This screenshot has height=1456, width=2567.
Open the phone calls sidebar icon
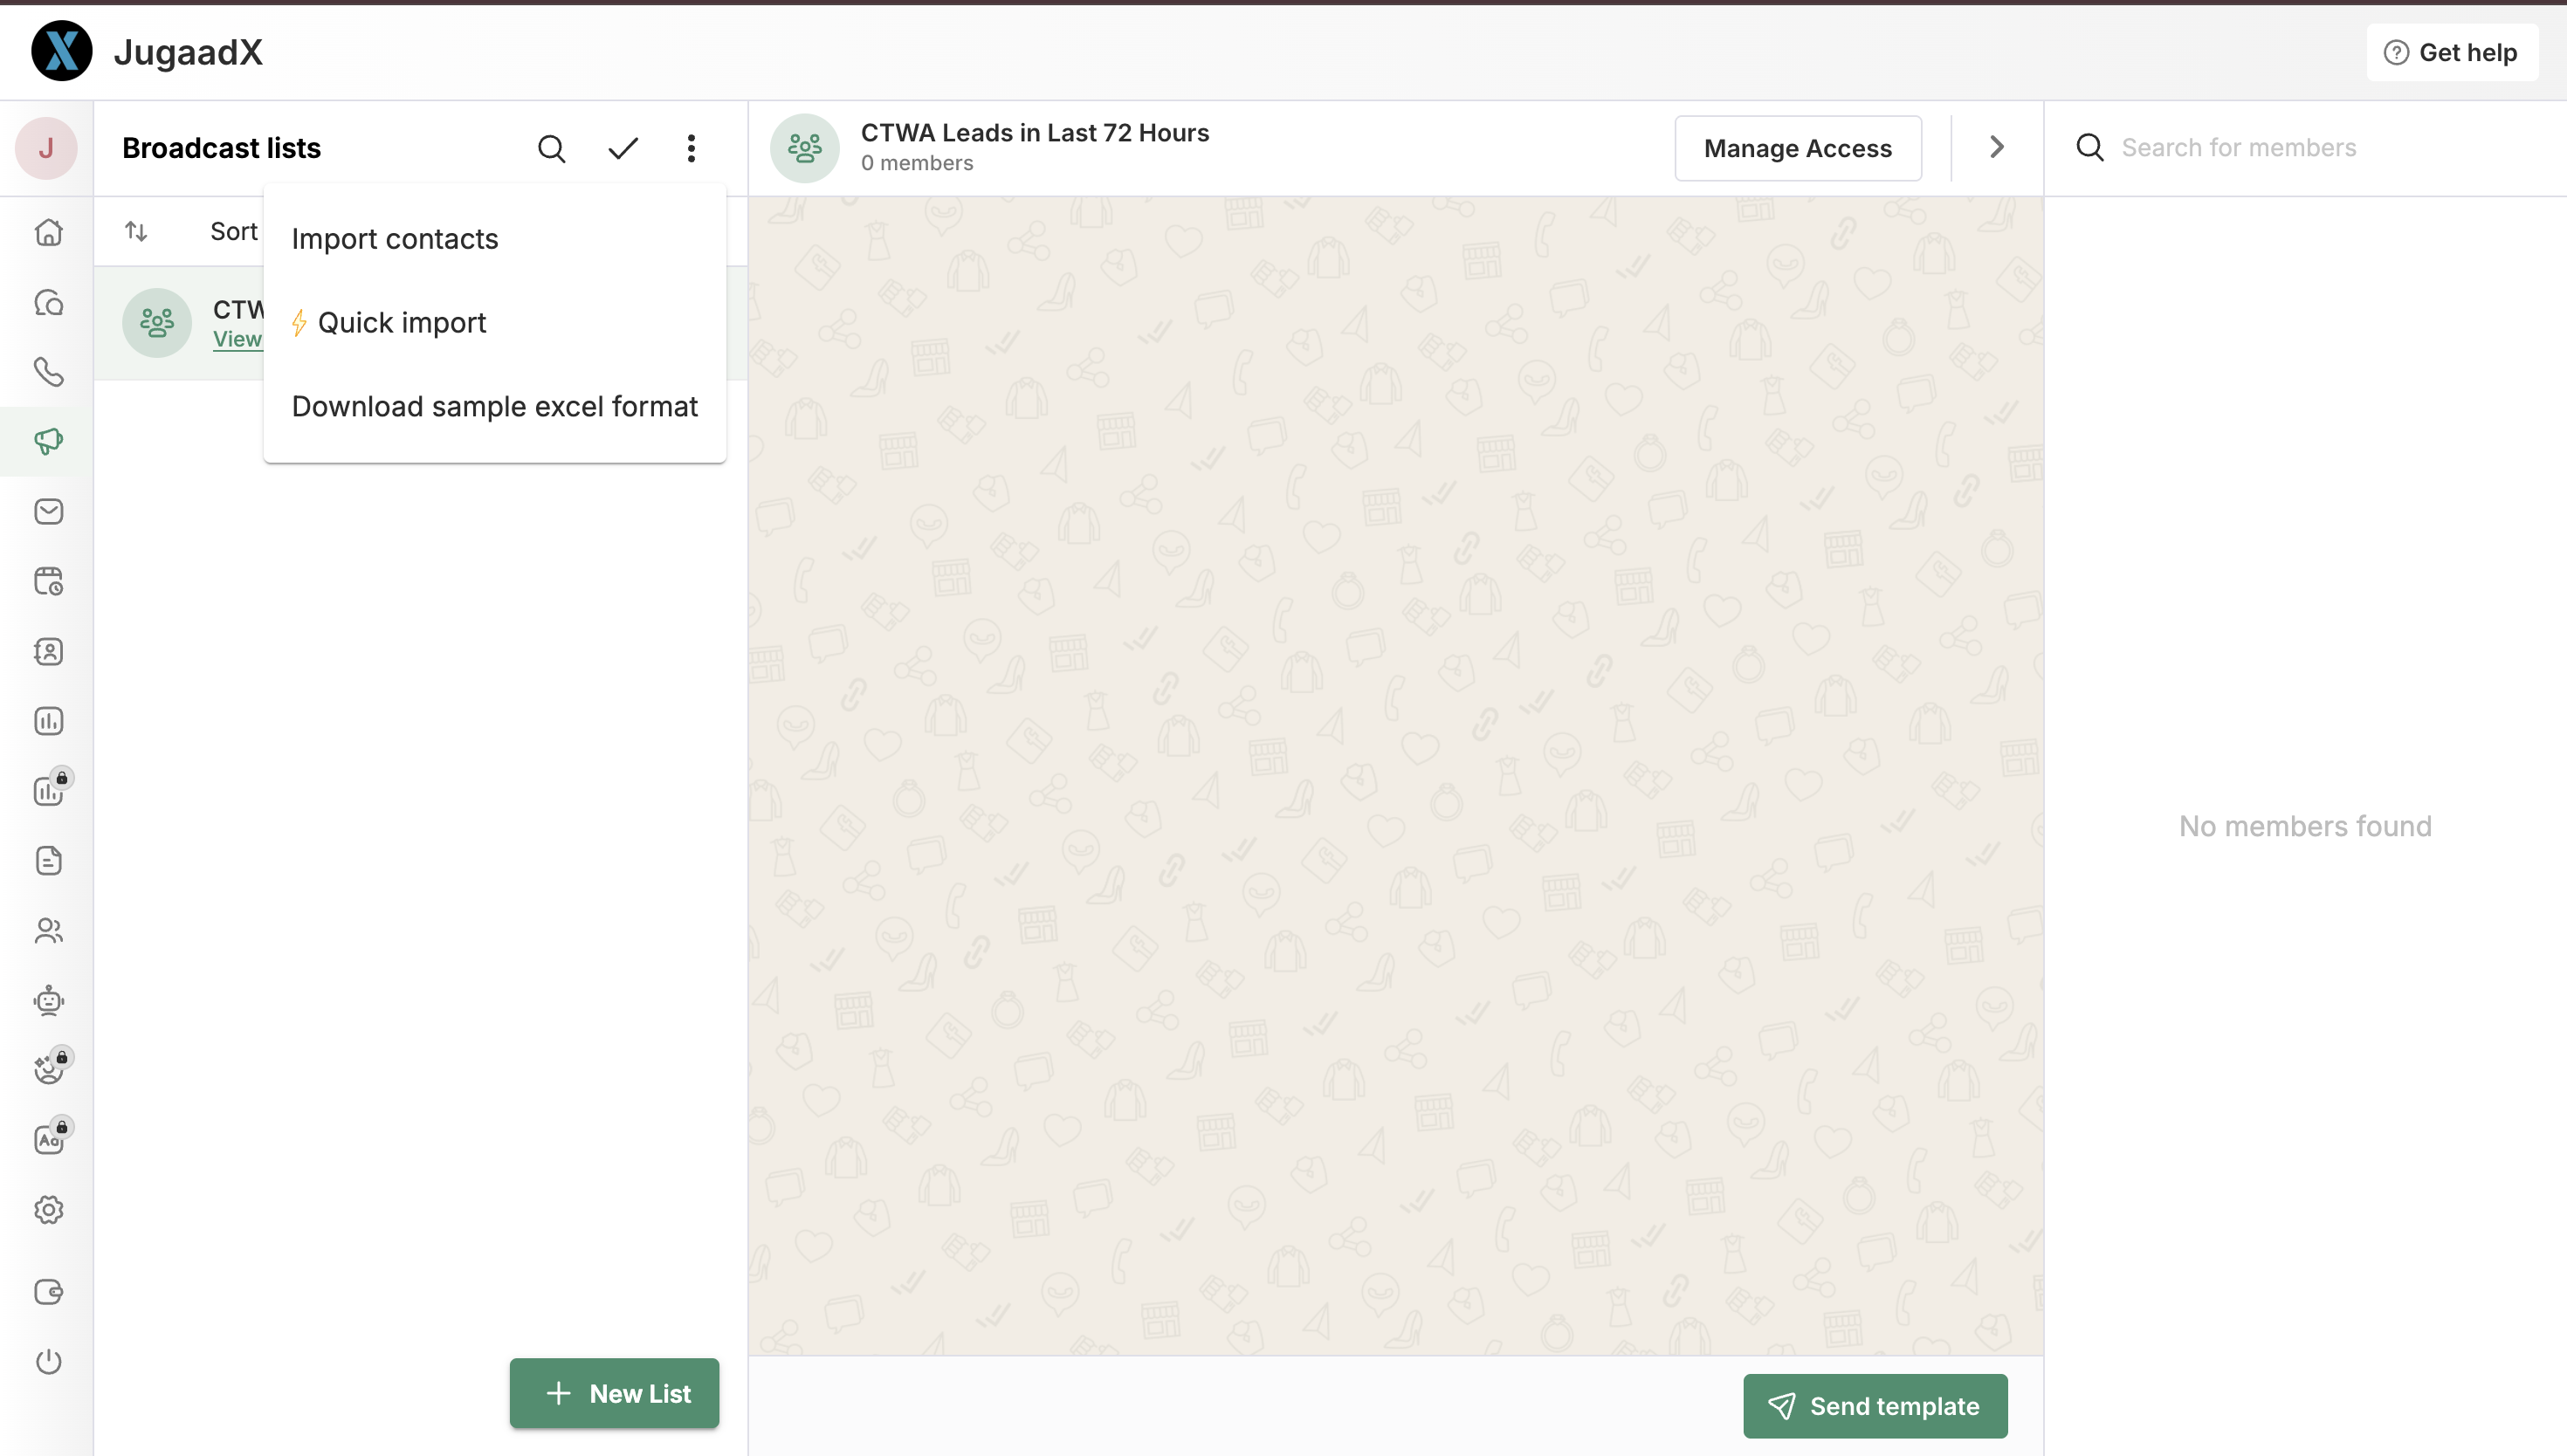48,372
